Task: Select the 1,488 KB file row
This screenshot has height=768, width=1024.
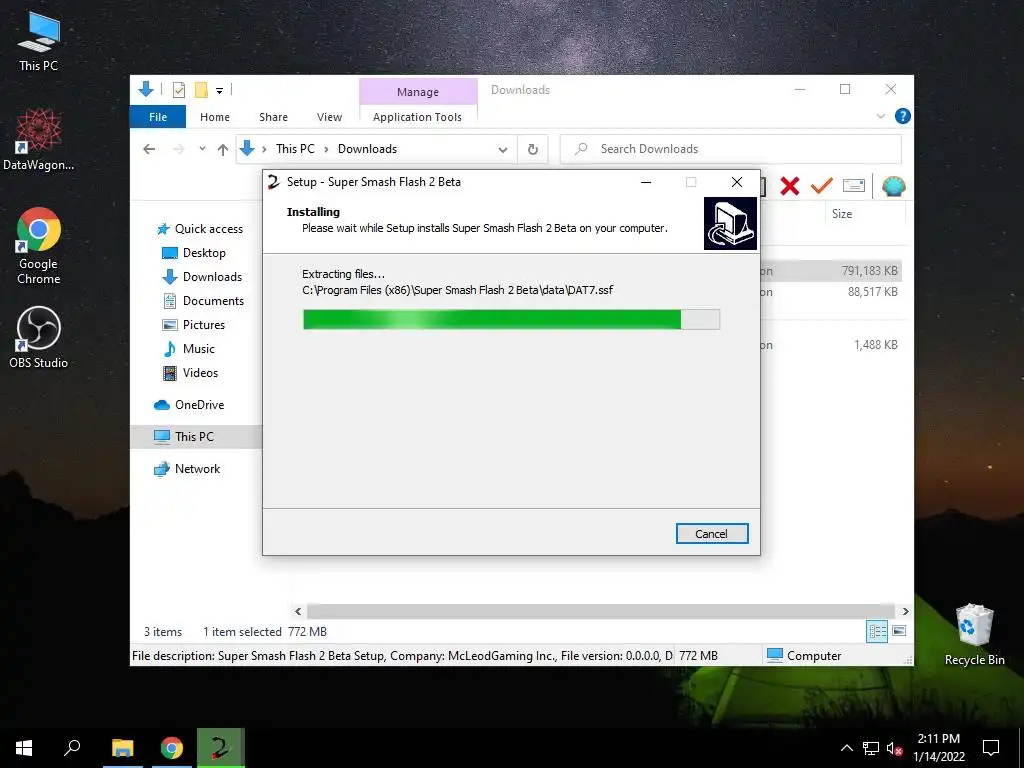Action: 831,345
